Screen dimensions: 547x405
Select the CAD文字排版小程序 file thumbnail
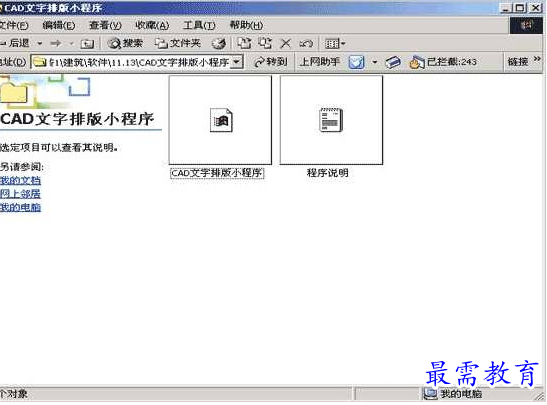point(220,120)
